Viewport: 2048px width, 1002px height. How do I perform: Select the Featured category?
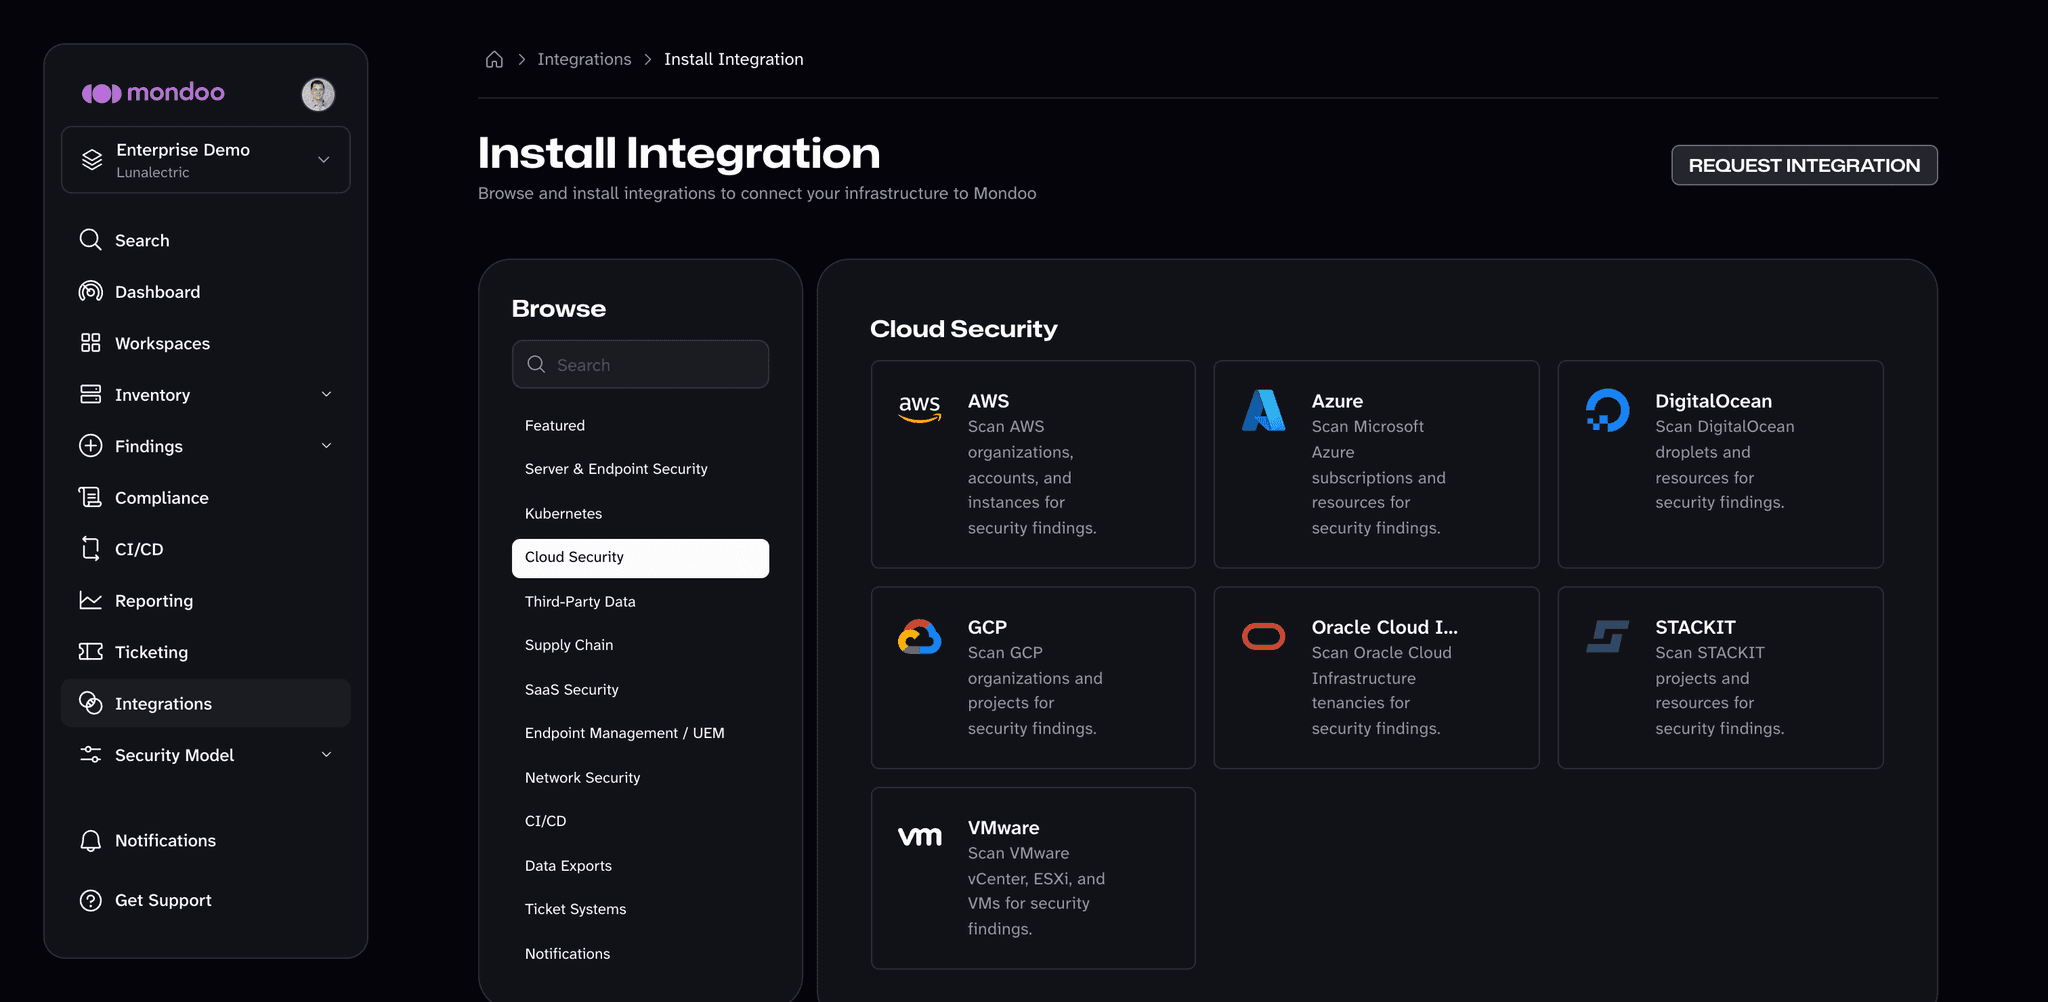(640, 425)
